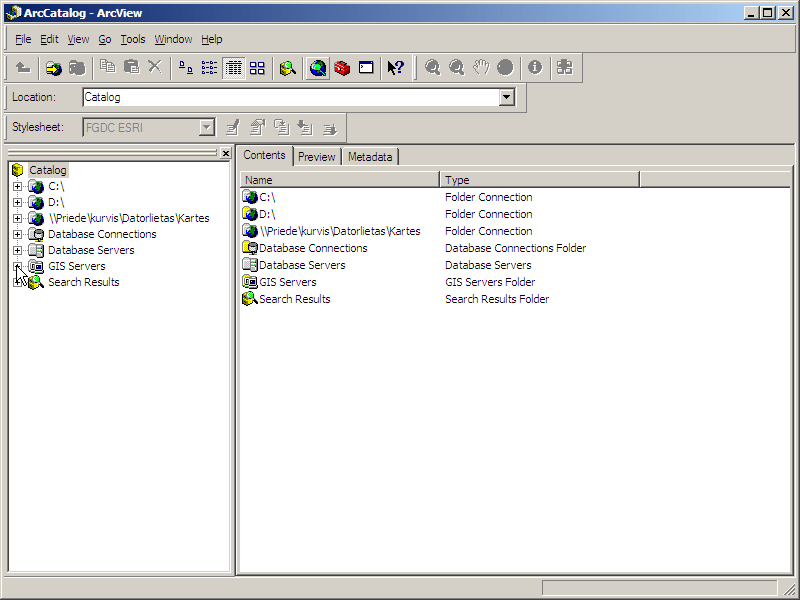Click the Full Extent globe icon
Screen dimensions: 800x600
(505, 67)
